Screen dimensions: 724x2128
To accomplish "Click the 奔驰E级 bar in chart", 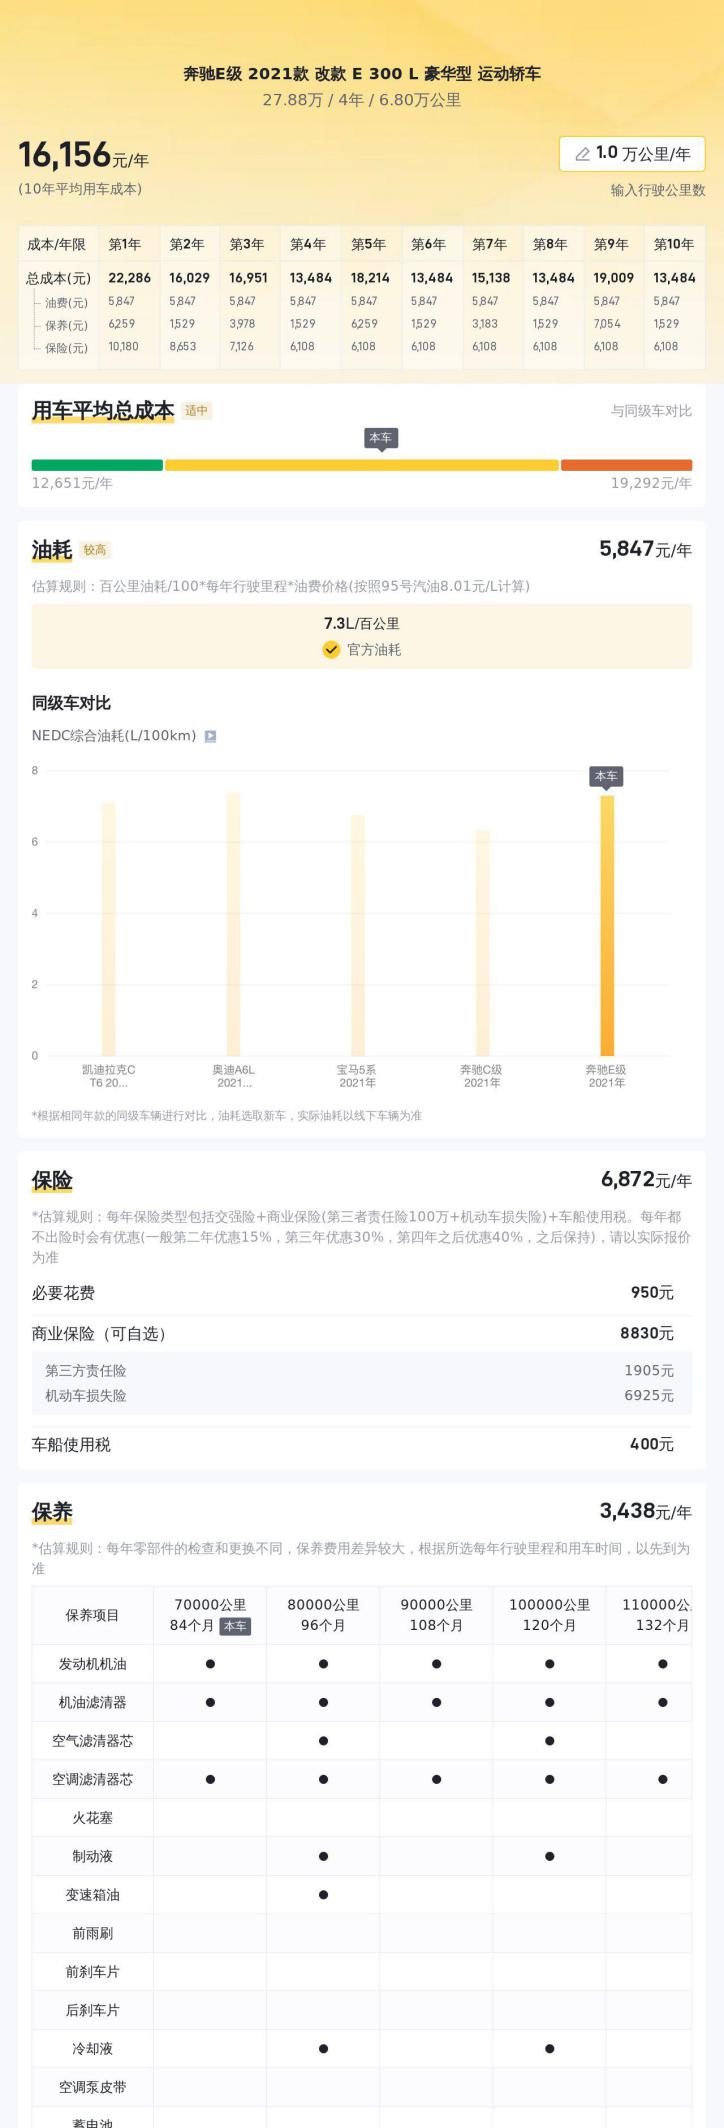I will coord(607,925).
